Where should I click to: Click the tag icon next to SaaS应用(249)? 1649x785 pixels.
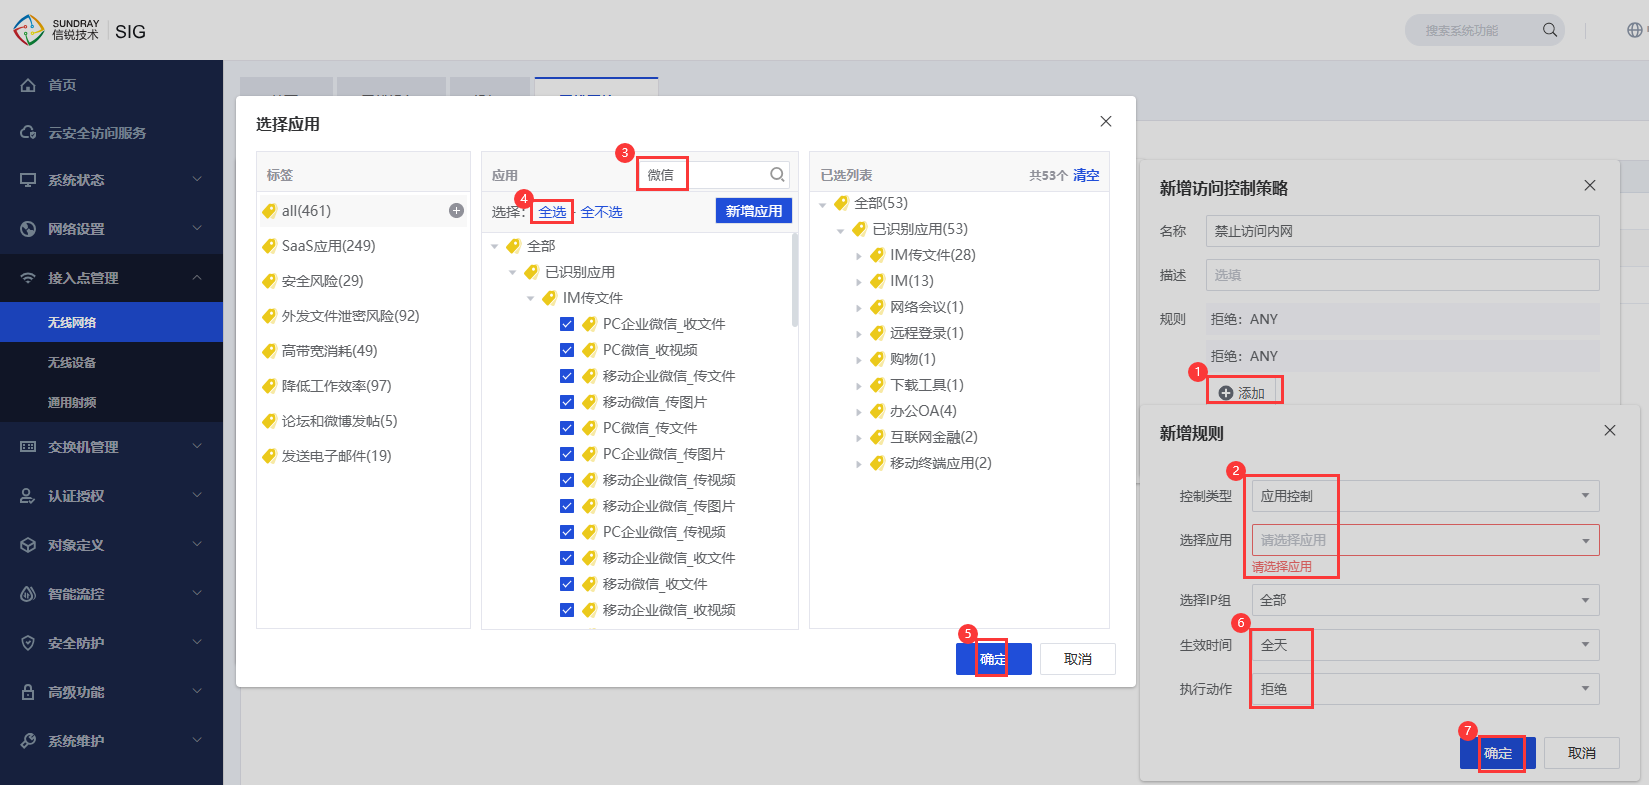(x=269, y=246)
